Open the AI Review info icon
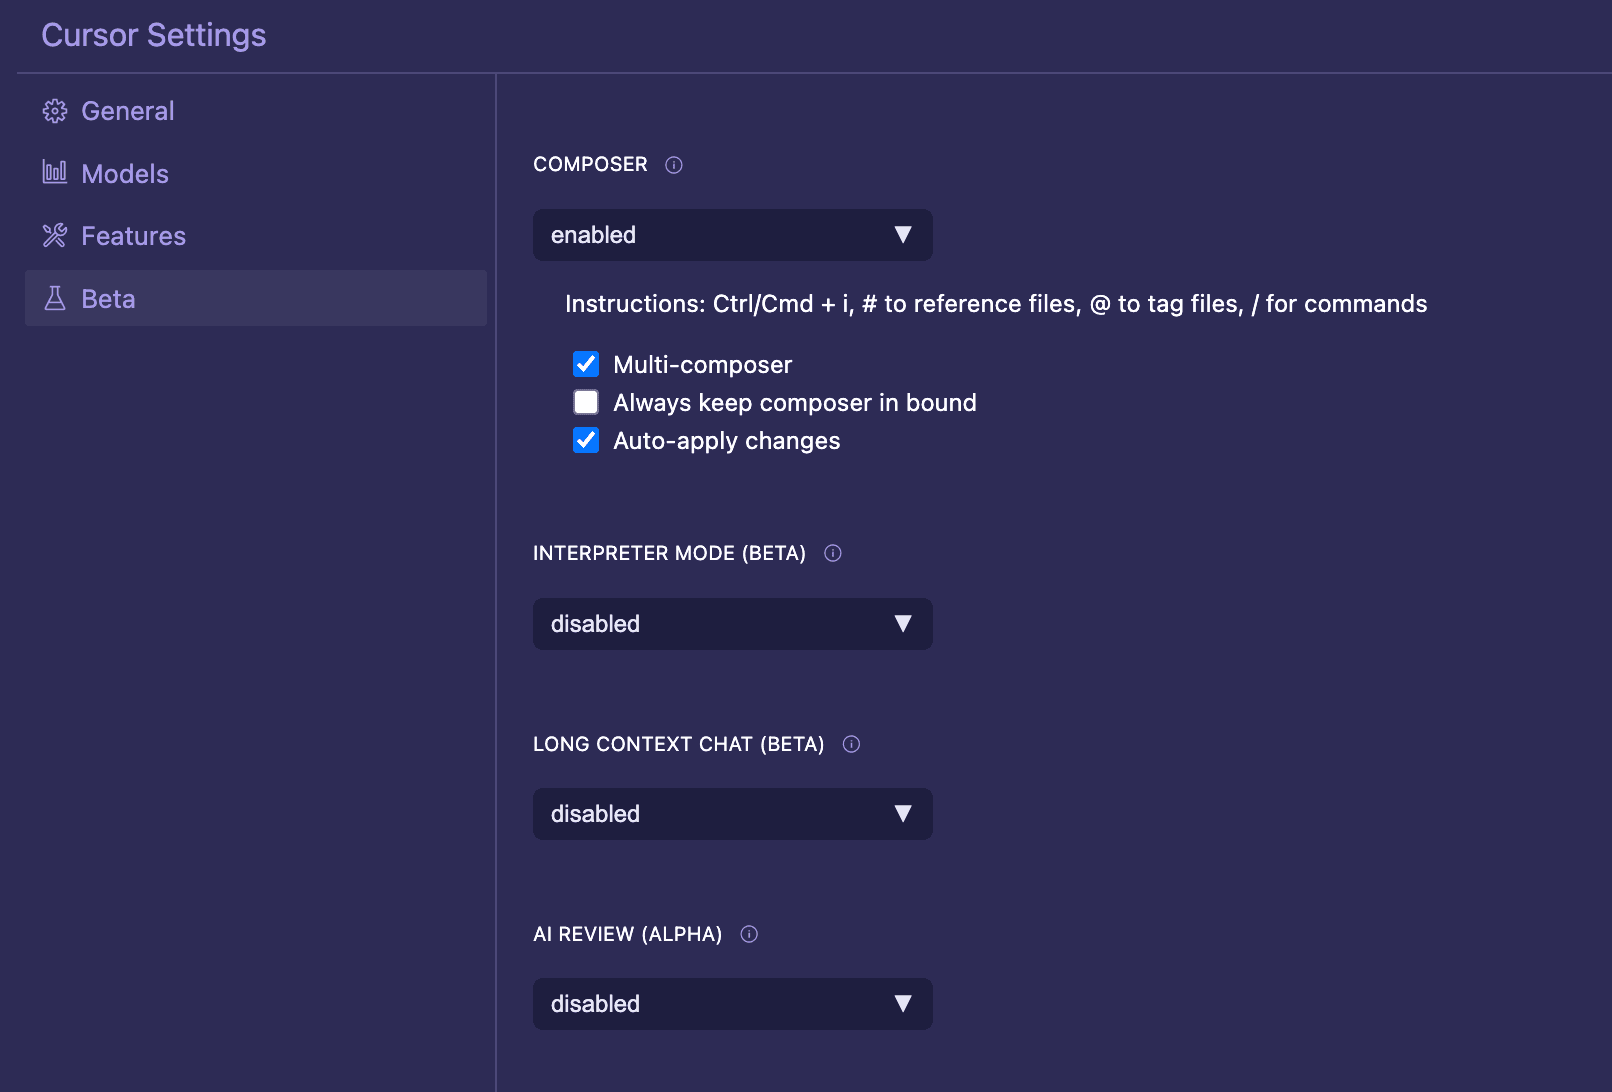Screen dimensions: 1612x1092 click(749, 934)
